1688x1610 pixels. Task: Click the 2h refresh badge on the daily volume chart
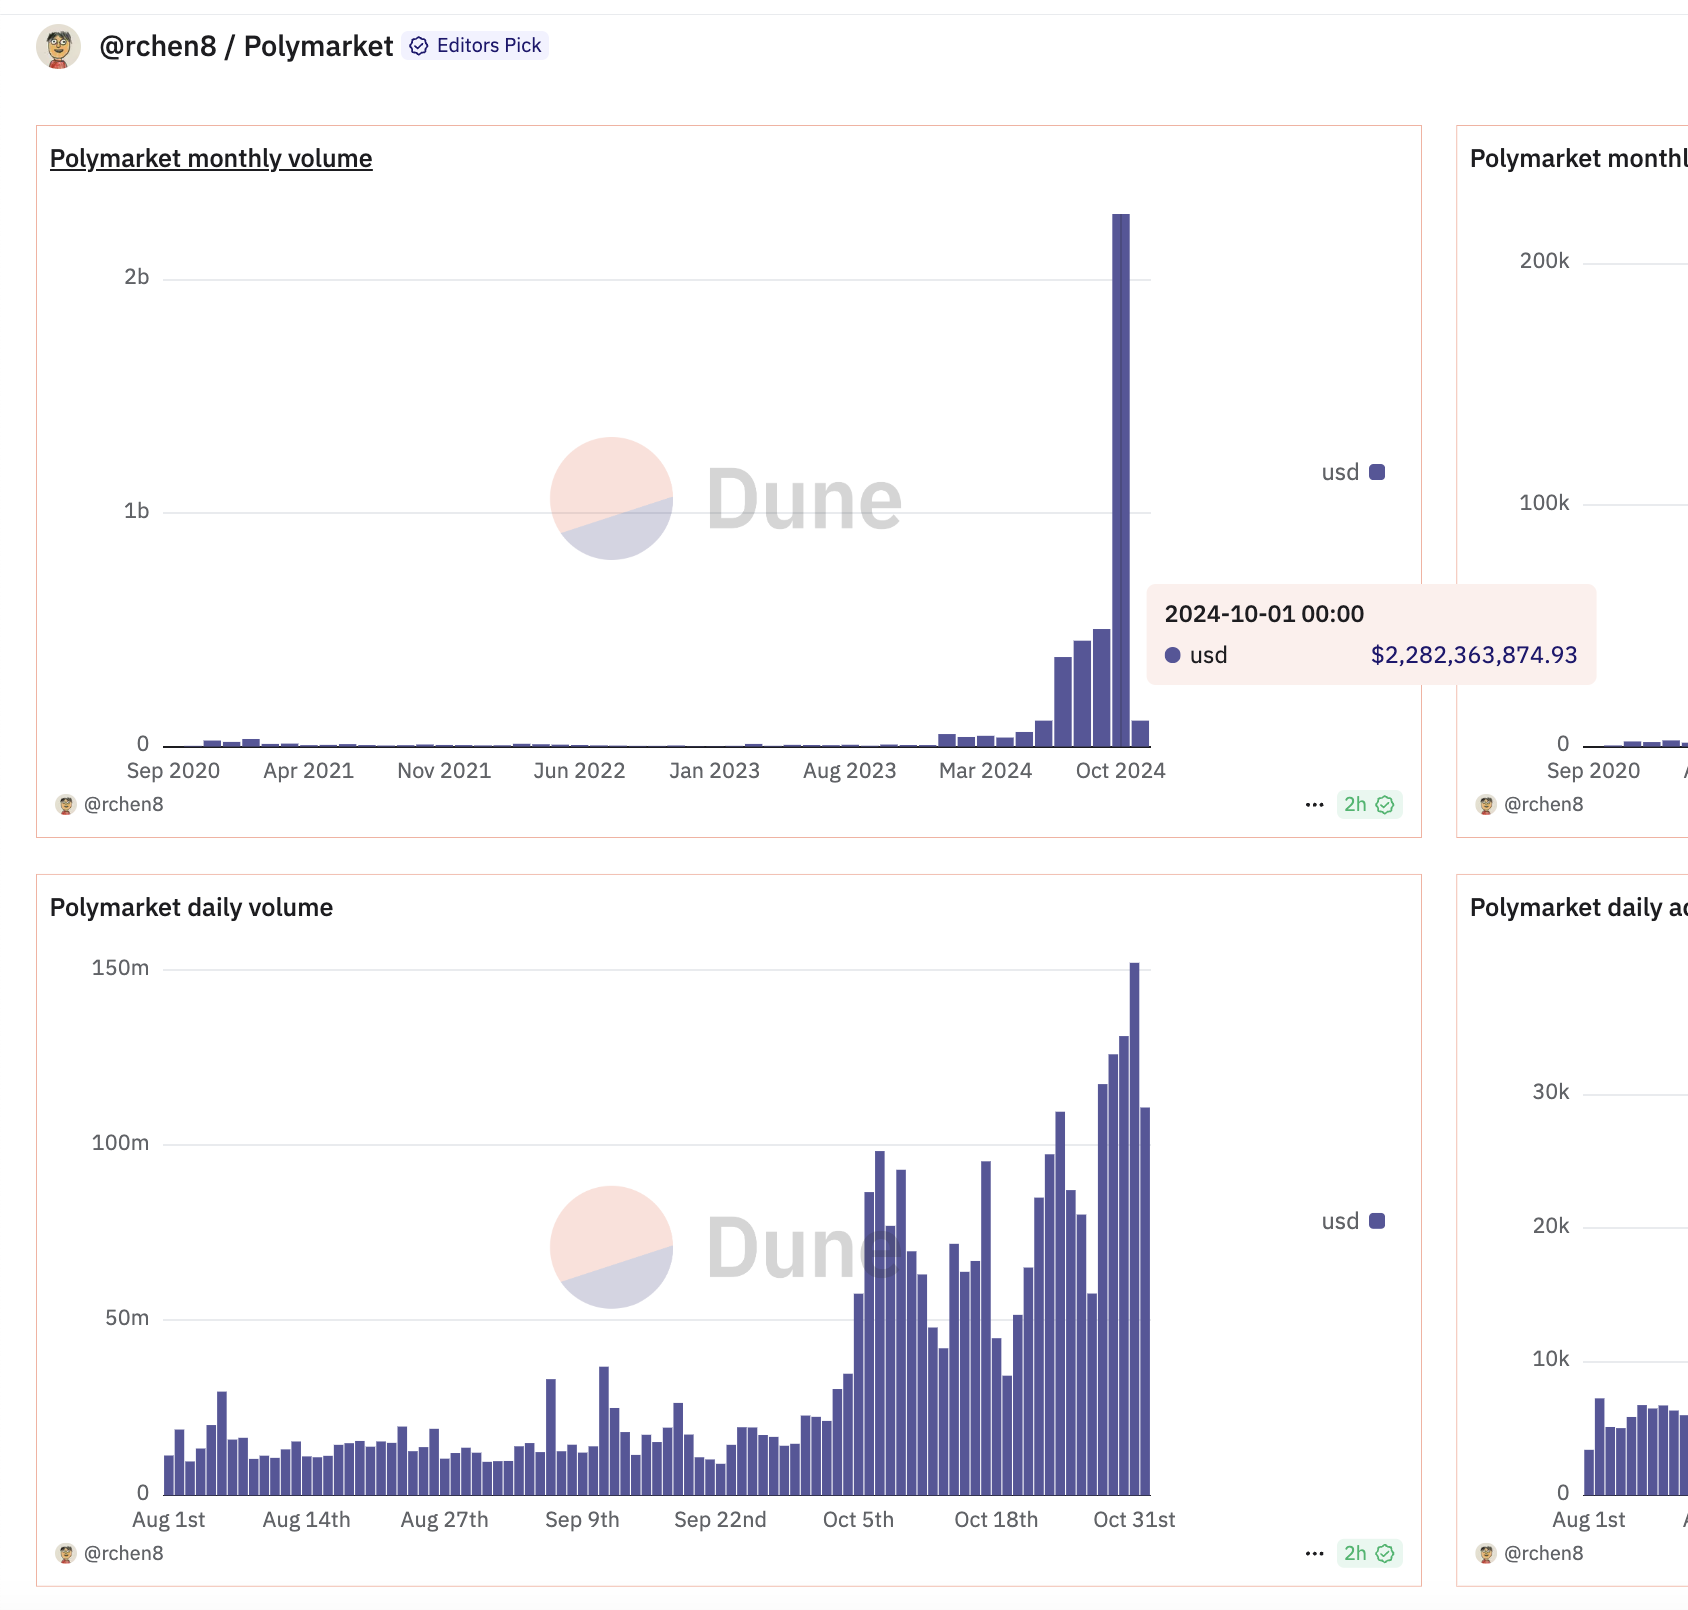[x=1369, y=1554]
